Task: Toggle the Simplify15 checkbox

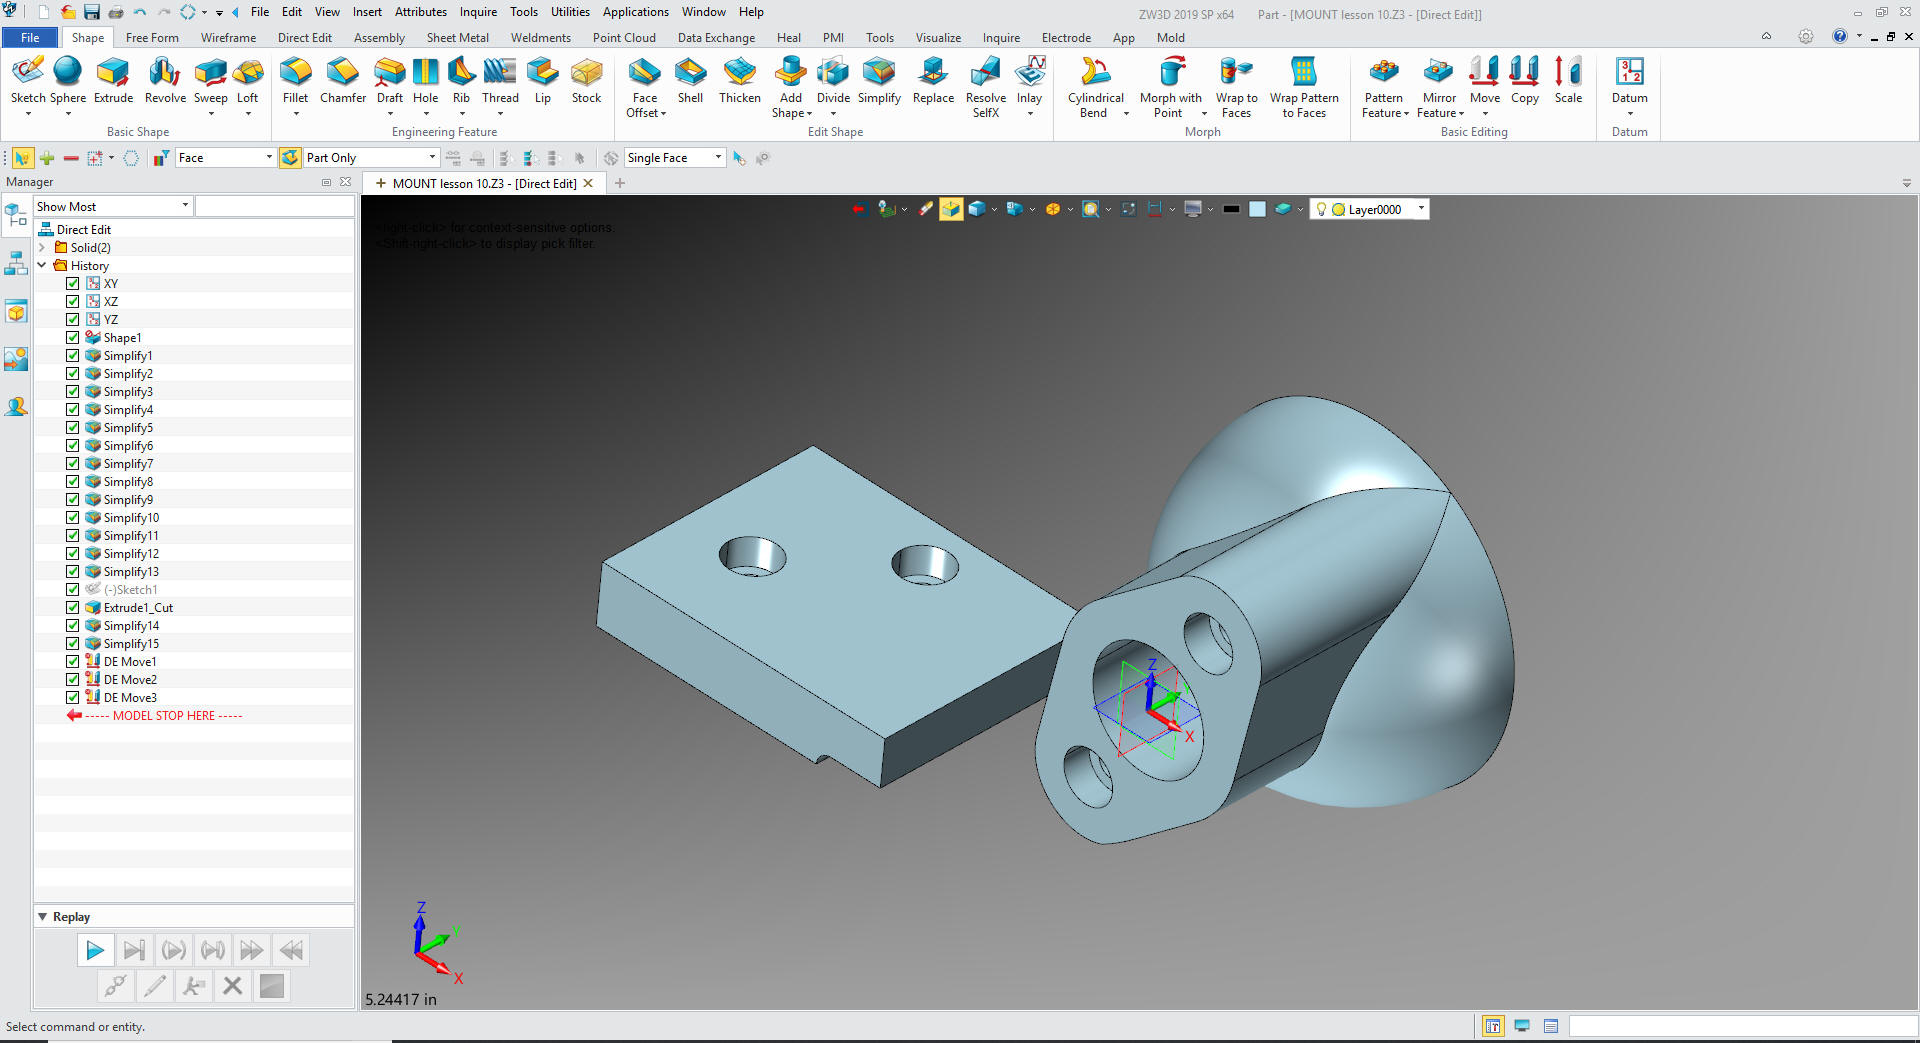Action: [x=73, y=643]
